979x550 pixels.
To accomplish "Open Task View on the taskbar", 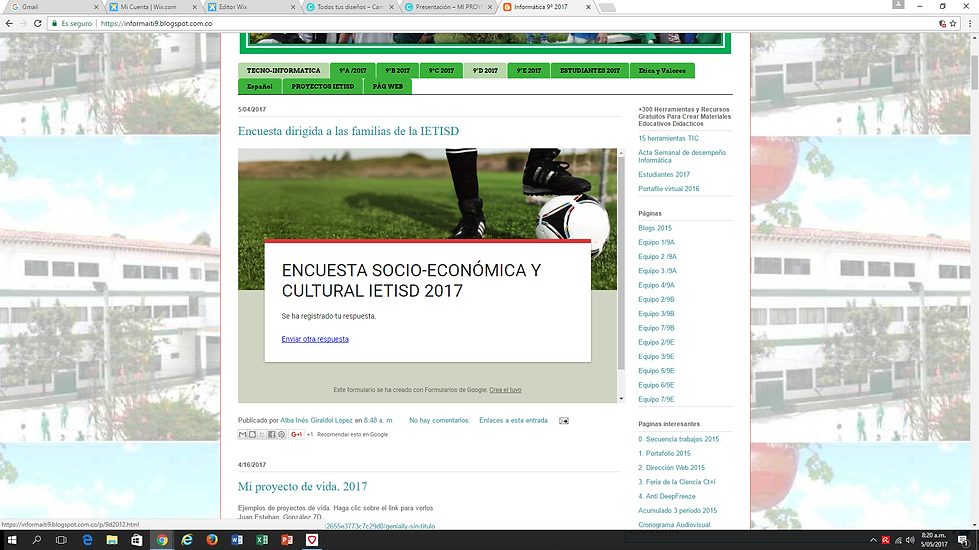I will click(61, 540).
